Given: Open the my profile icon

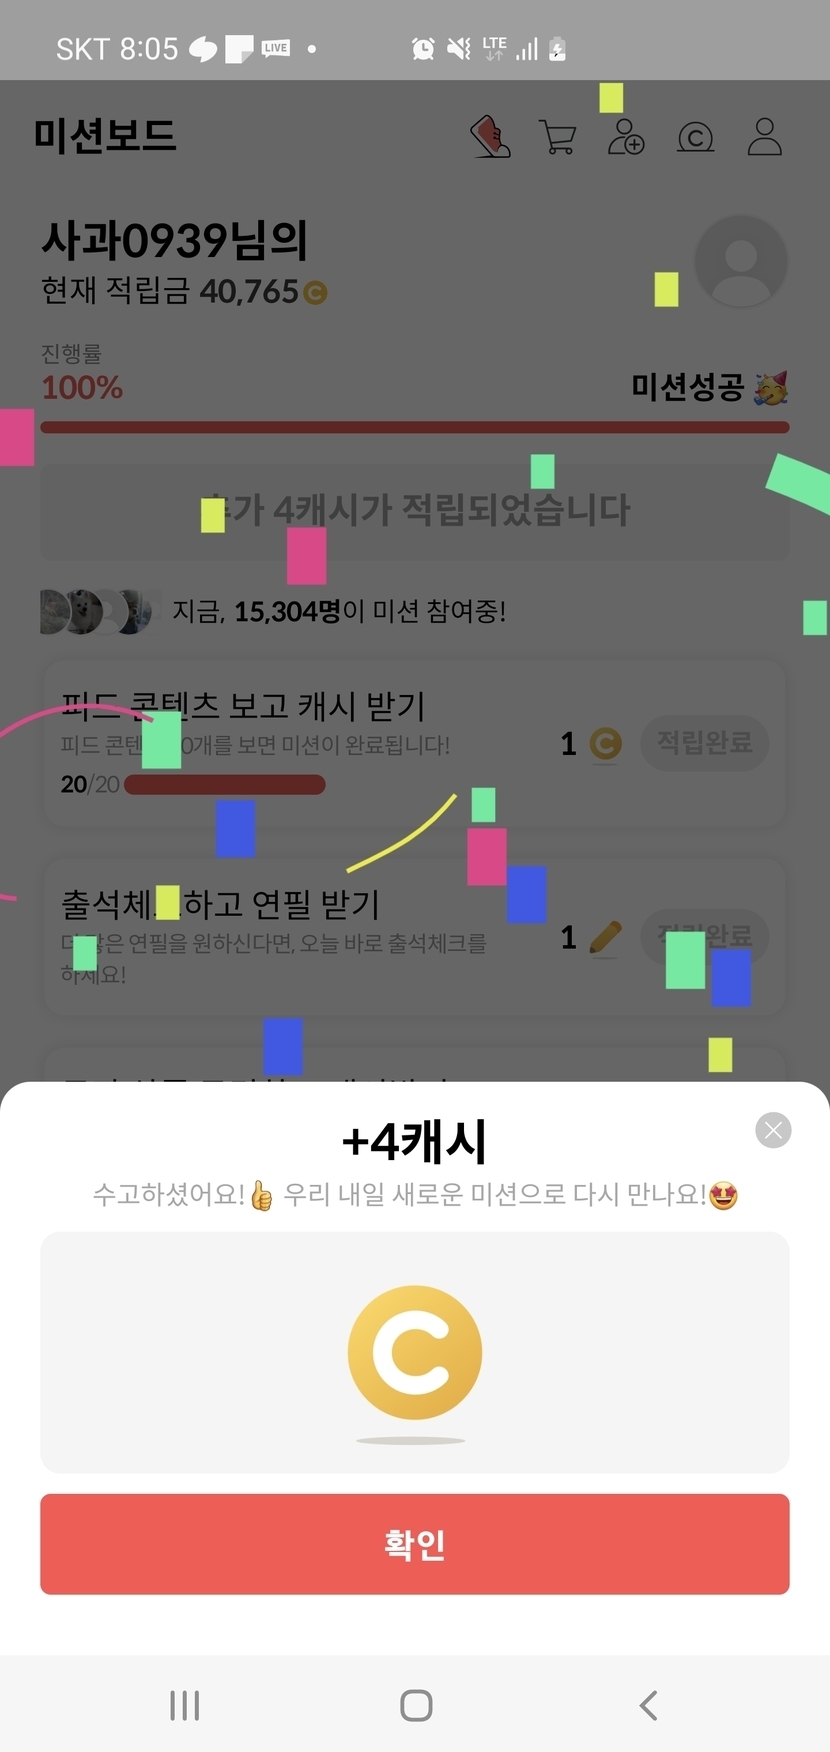Looking at the screenshot, I should [765, 137].
